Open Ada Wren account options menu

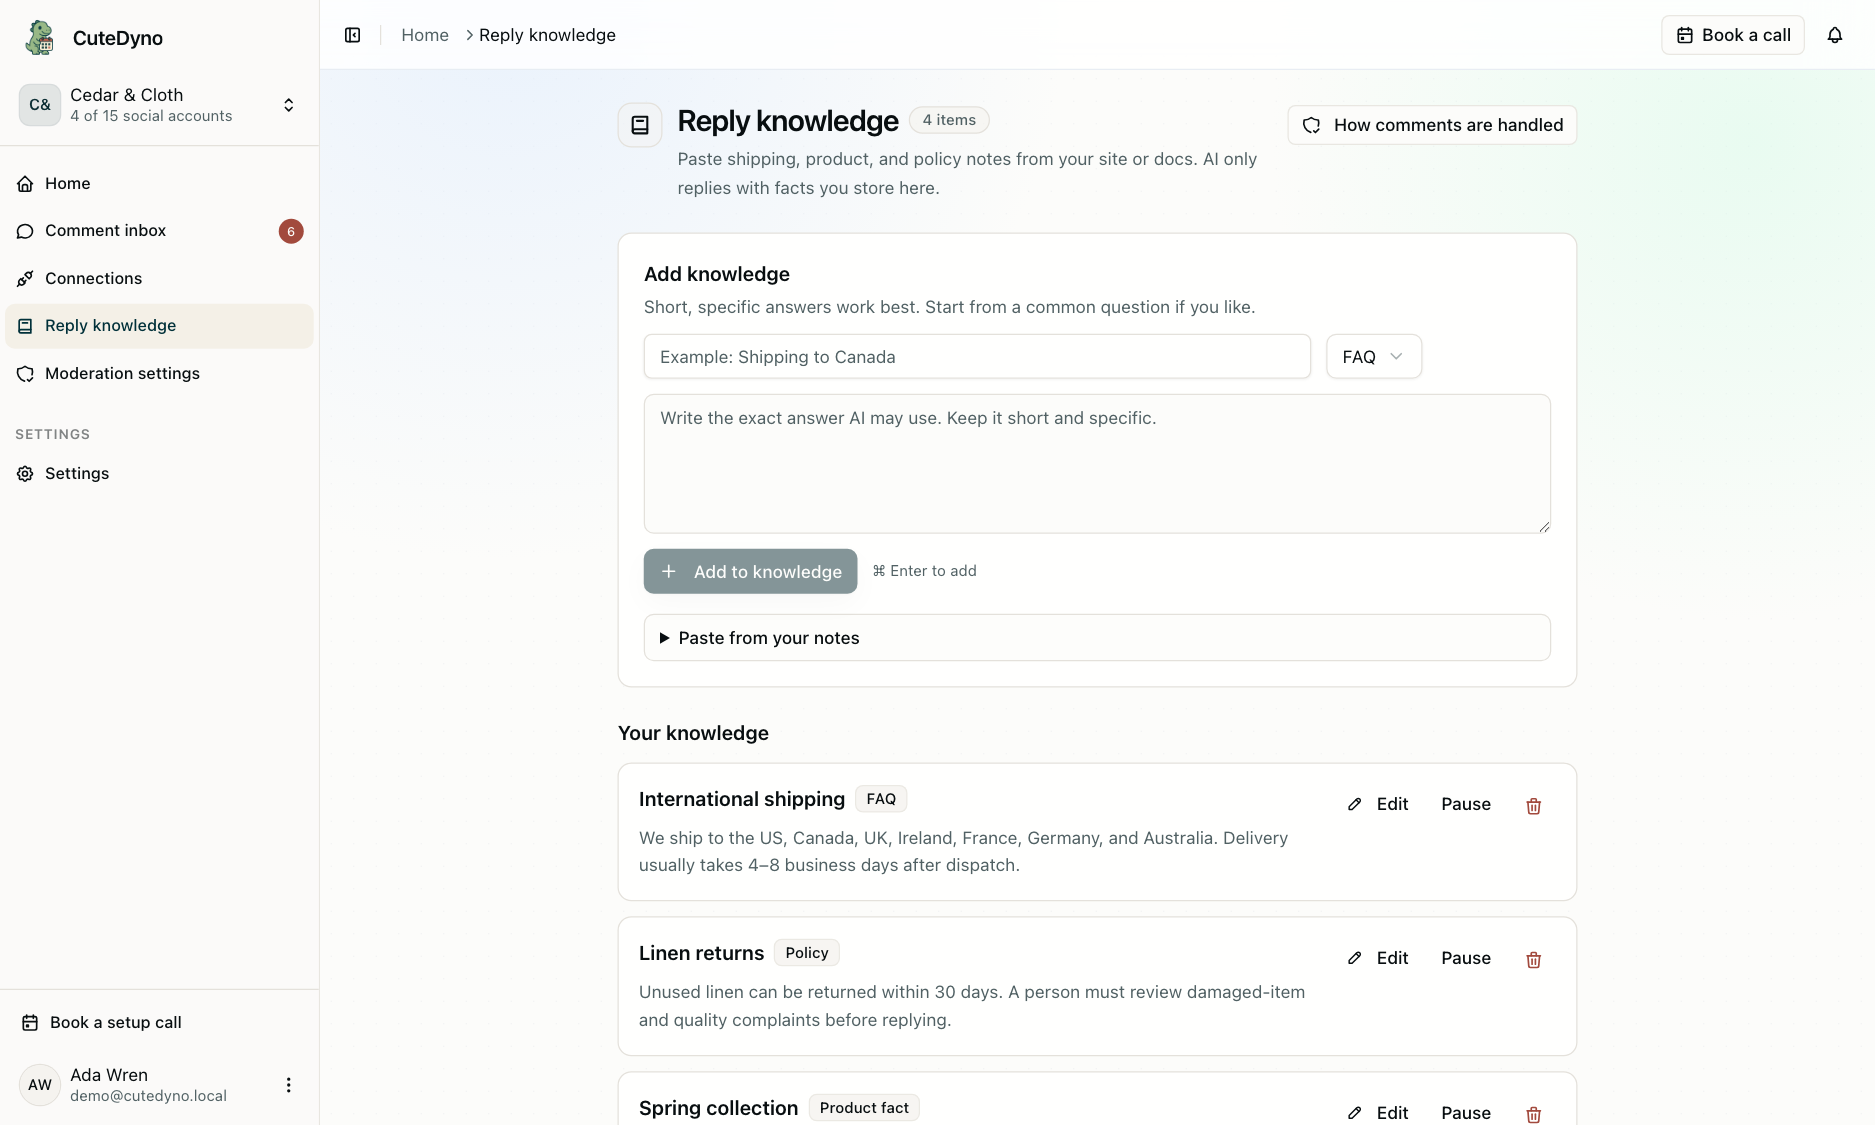click(x=288, y=1085)
